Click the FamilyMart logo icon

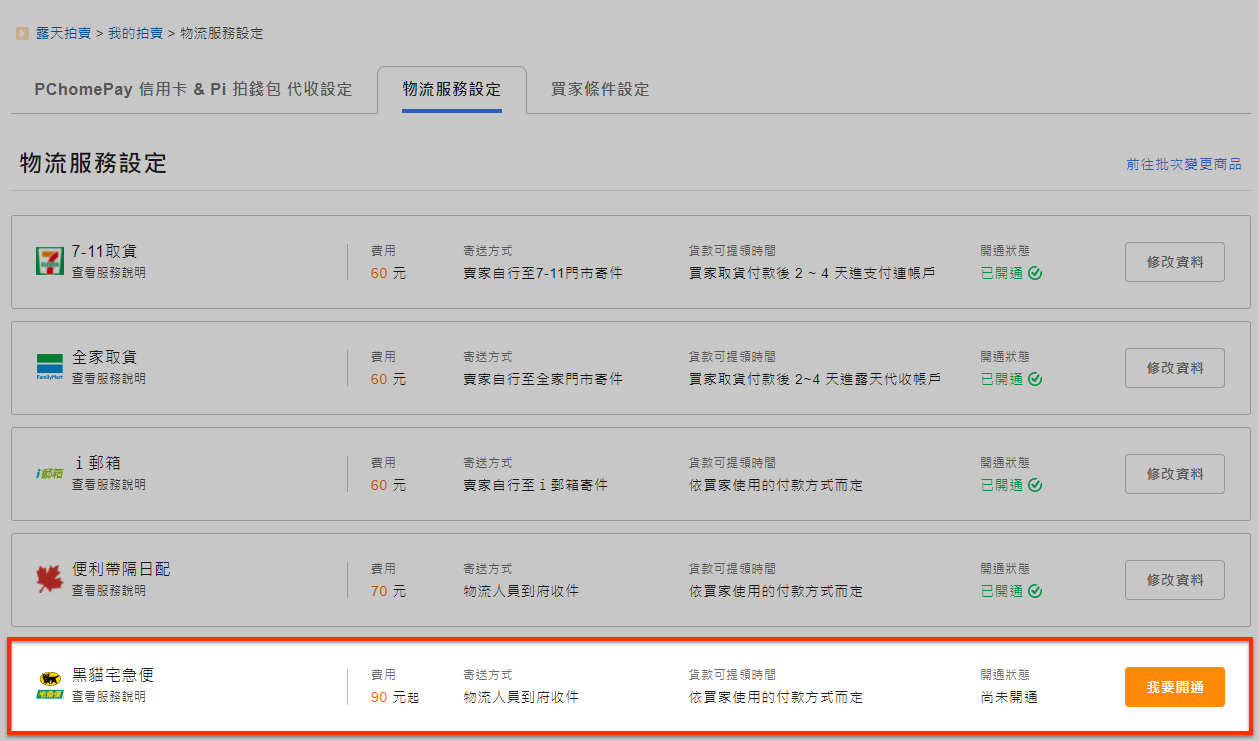click(x=49, y=367)
